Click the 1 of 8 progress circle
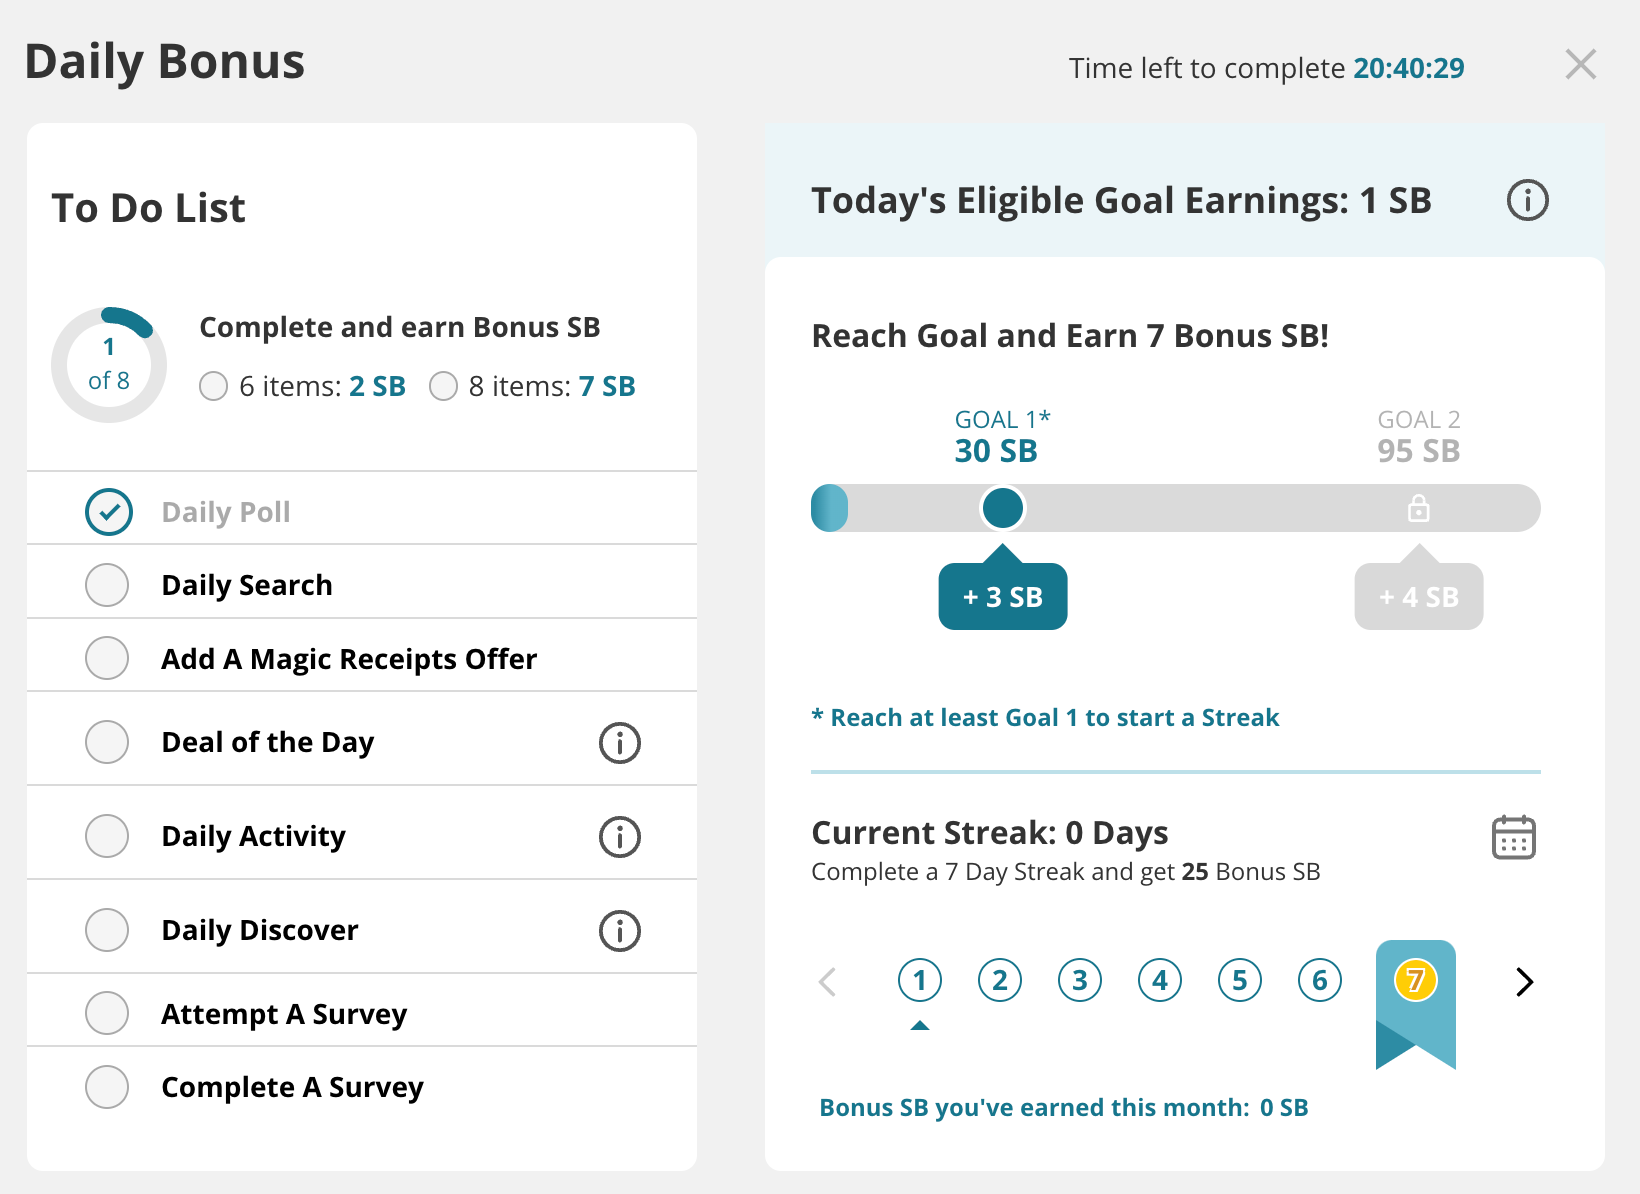Viewport: 1640px width, 1194px height. (x=108, y=362)
